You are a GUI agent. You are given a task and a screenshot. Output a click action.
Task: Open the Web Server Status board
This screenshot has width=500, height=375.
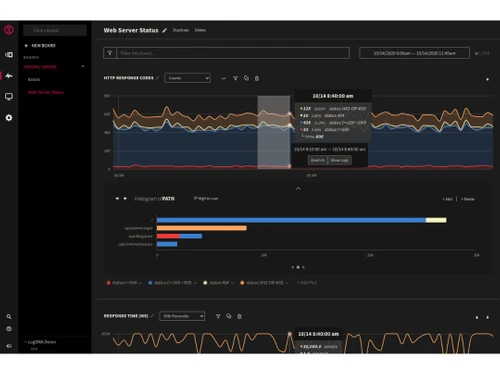46,92
